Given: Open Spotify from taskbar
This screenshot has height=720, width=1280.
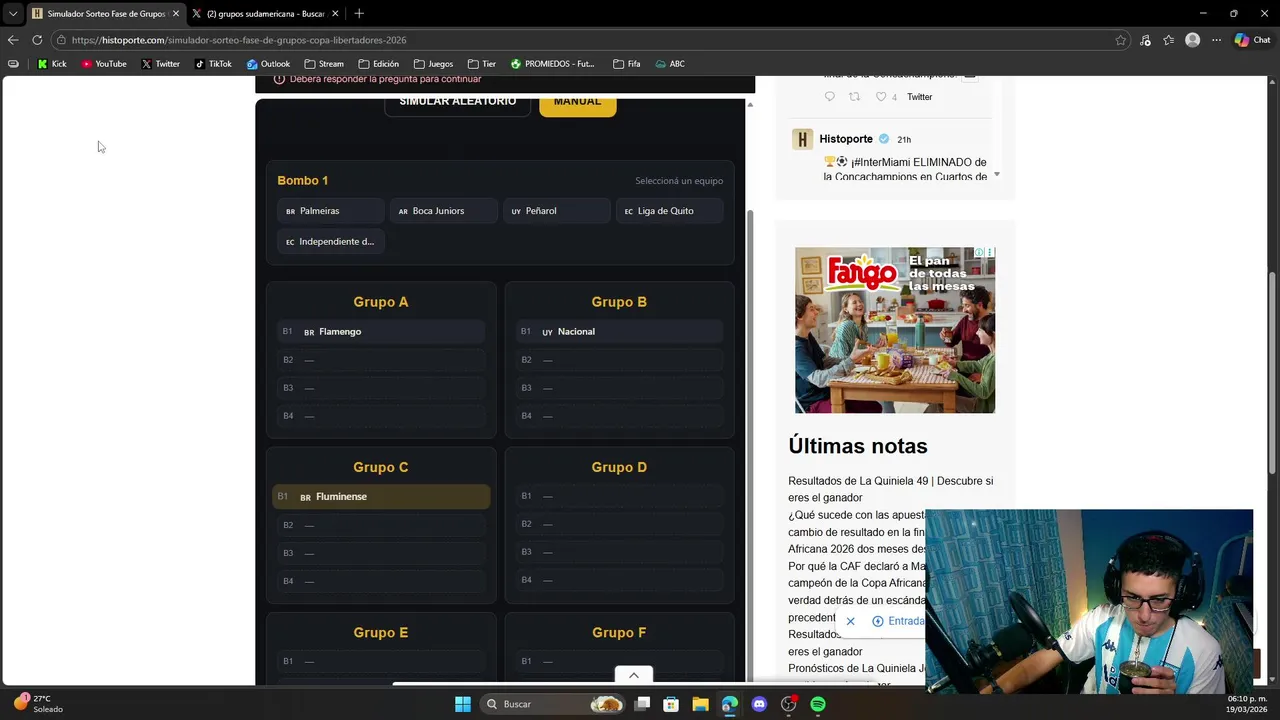Looking at the screenshot, I should click(x=818, y=704).
